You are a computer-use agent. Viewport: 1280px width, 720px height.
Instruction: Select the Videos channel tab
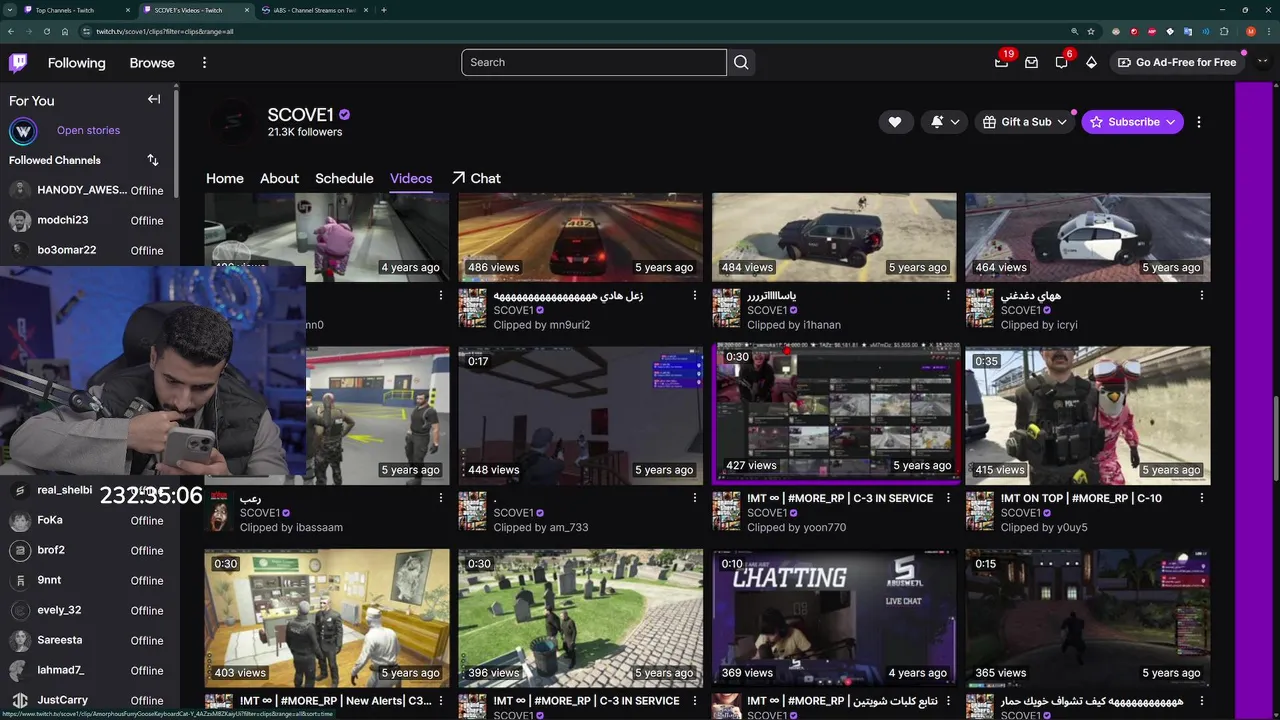click(x=411, y=178)
